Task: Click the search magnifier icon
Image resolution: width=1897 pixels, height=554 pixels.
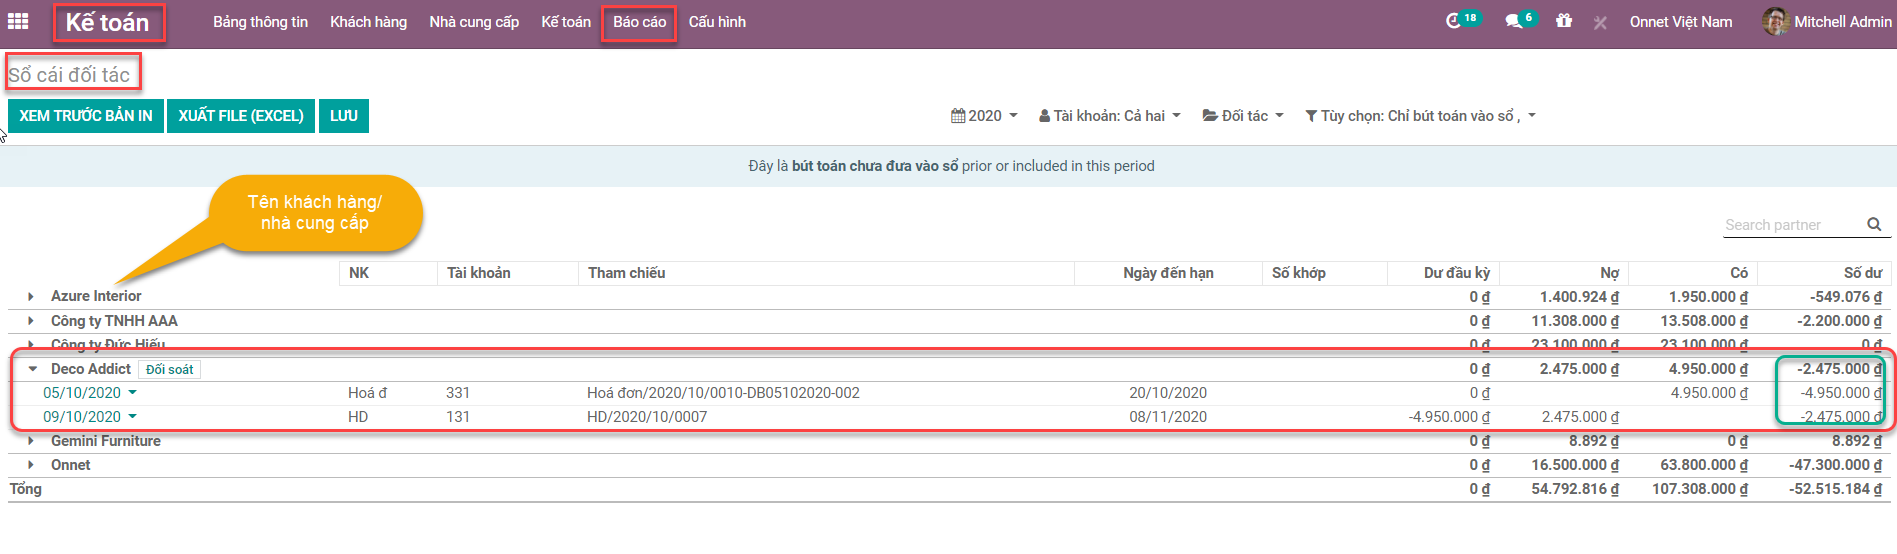Action: 1874,225
